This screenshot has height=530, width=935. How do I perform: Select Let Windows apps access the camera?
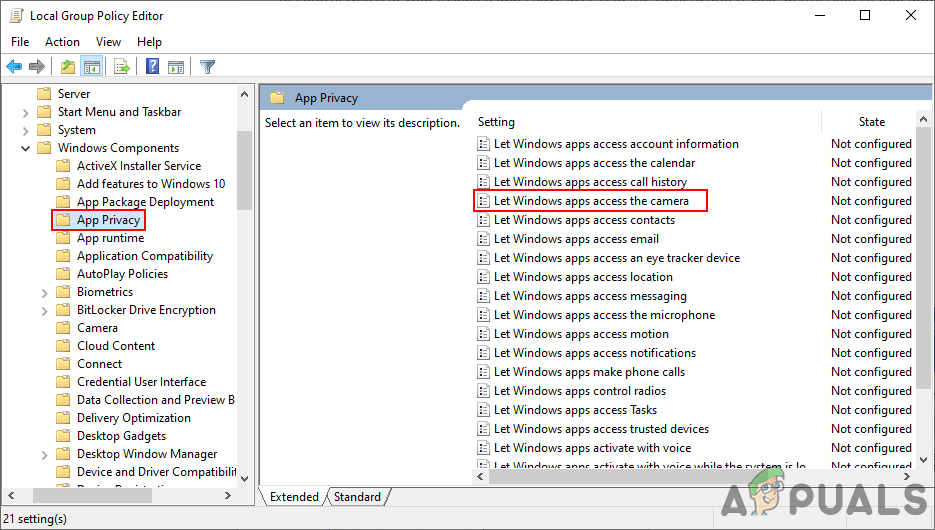pos(591,201)
